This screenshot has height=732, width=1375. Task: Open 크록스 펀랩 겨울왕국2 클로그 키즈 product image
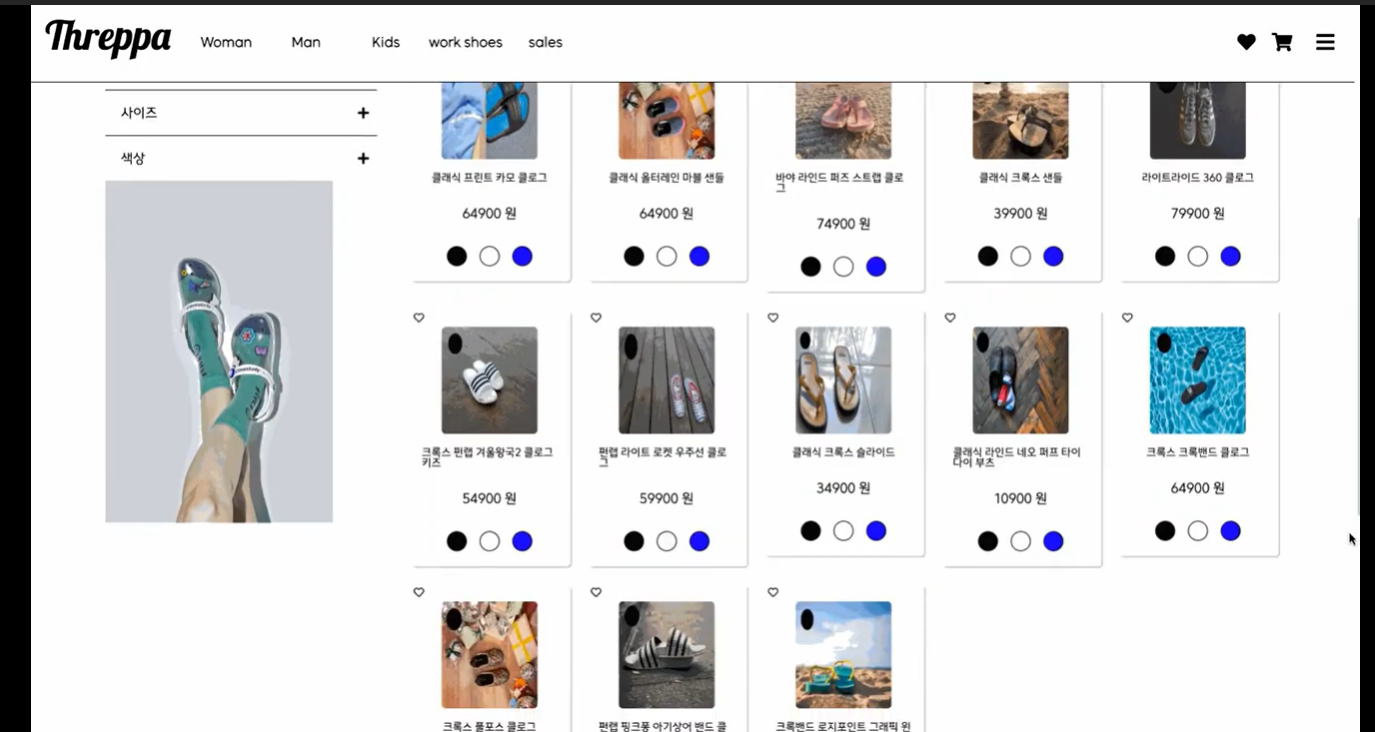489,380
